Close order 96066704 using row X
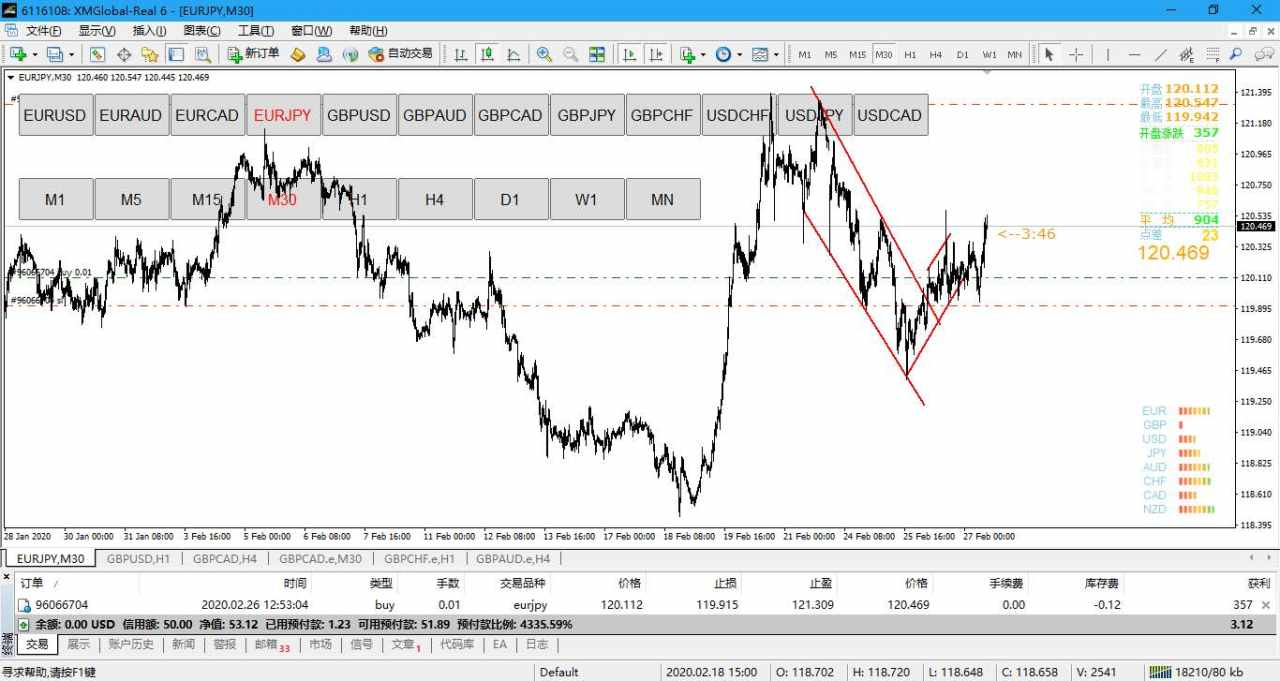This screenshot has height=681, width=1280. point(1267,605)
